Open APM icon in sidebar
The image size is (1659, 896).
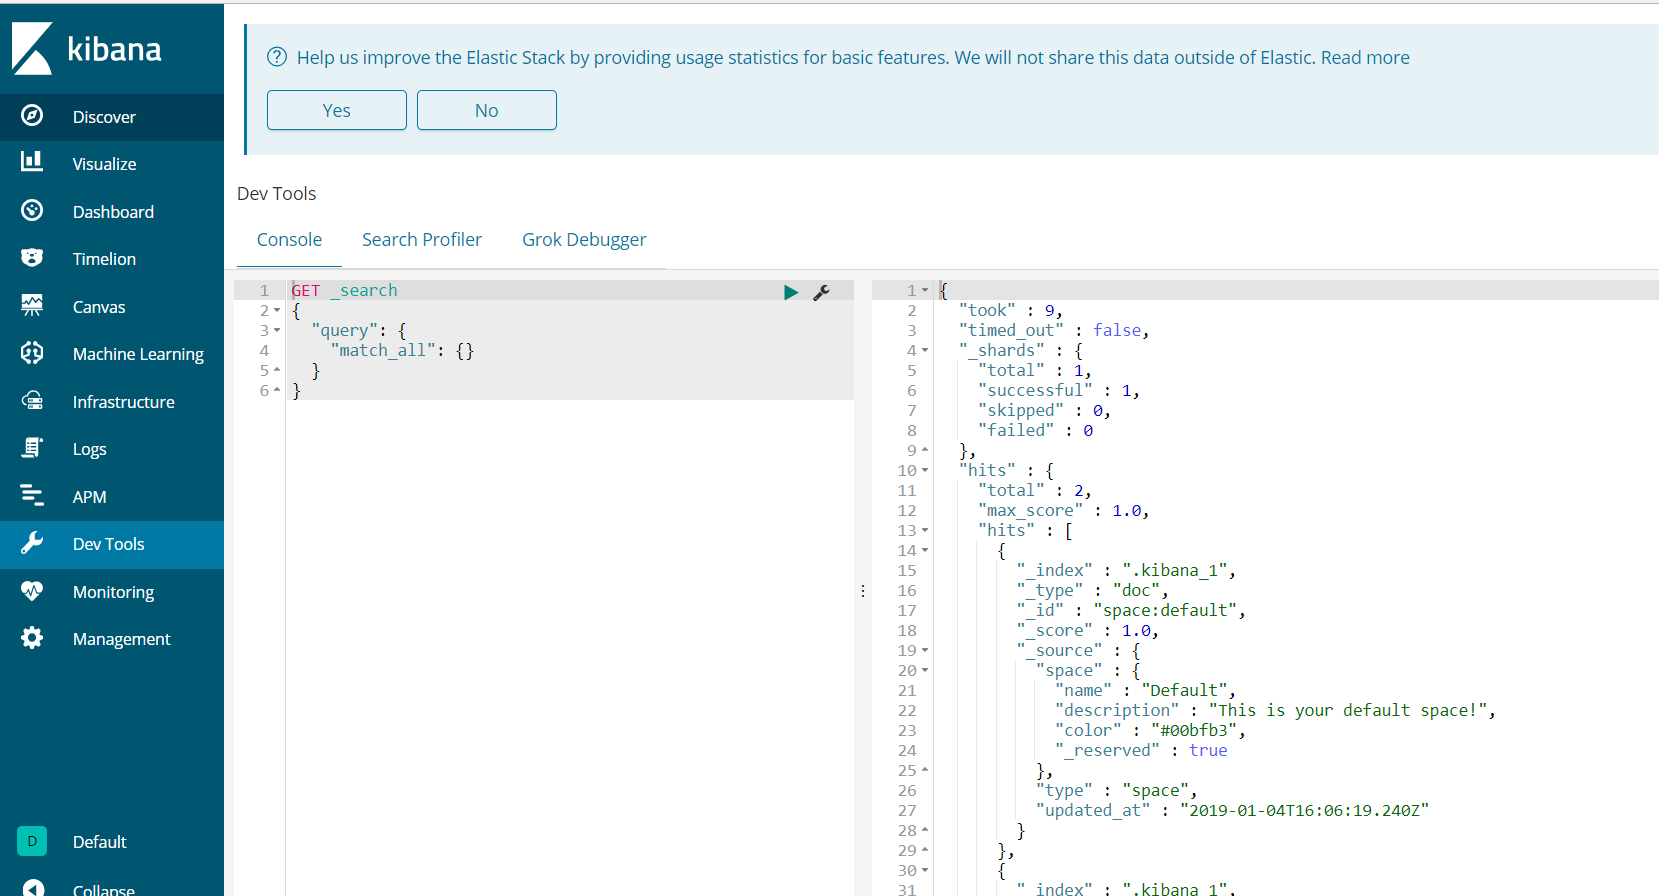click(32, 496)
